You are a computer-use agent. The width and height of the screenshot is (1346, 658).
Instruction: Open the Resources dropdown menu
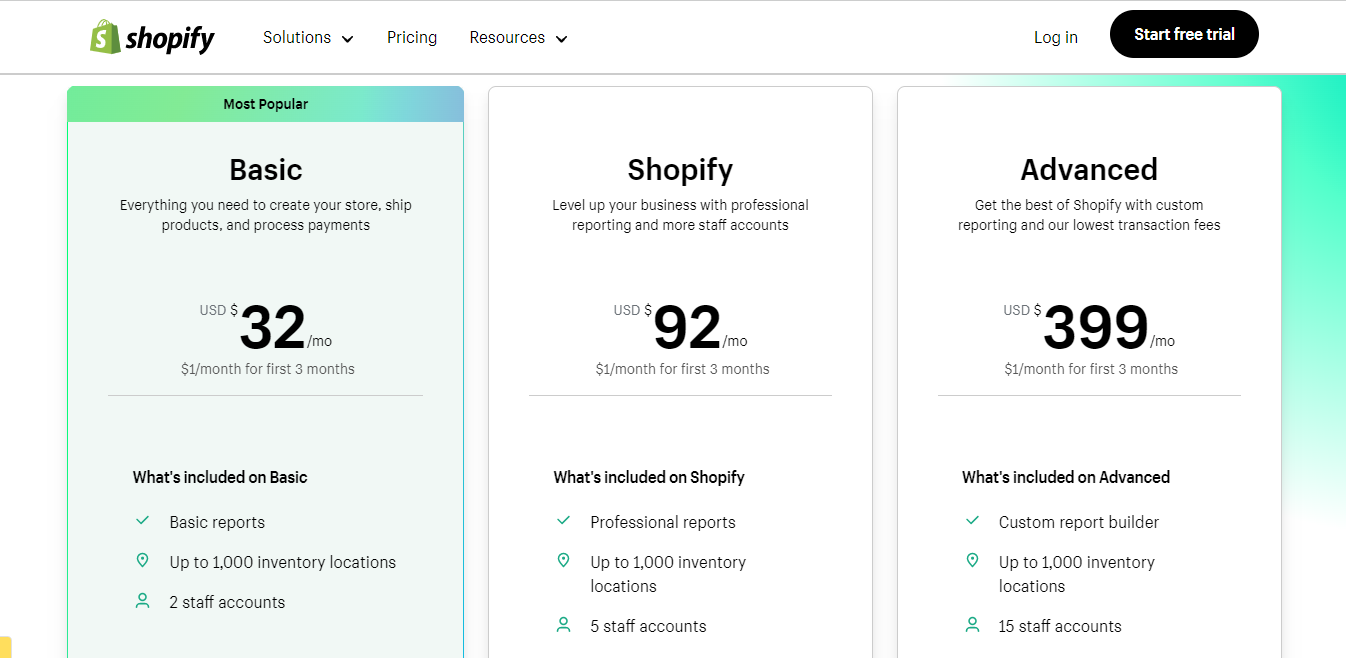coord(518,38)
